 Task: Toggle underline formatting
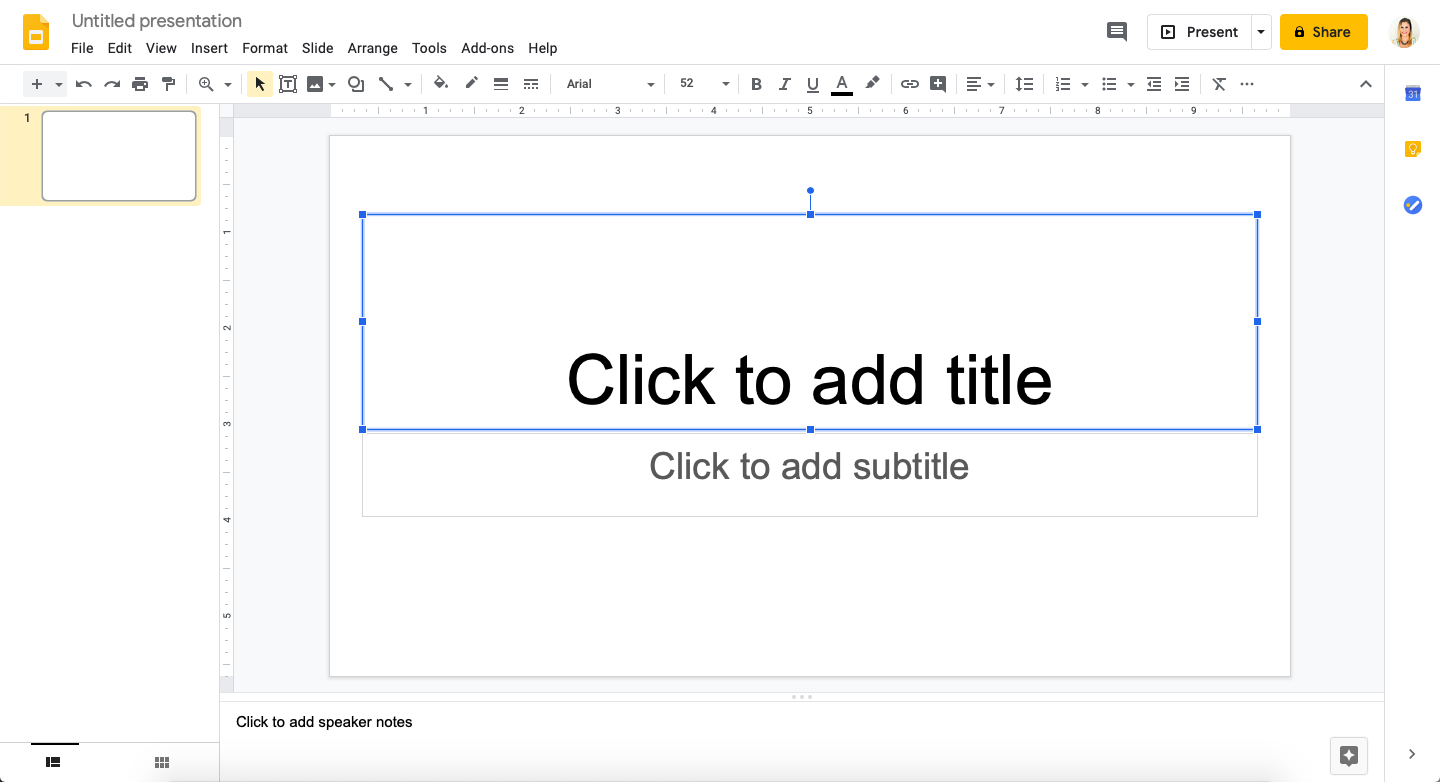[813, 84]
